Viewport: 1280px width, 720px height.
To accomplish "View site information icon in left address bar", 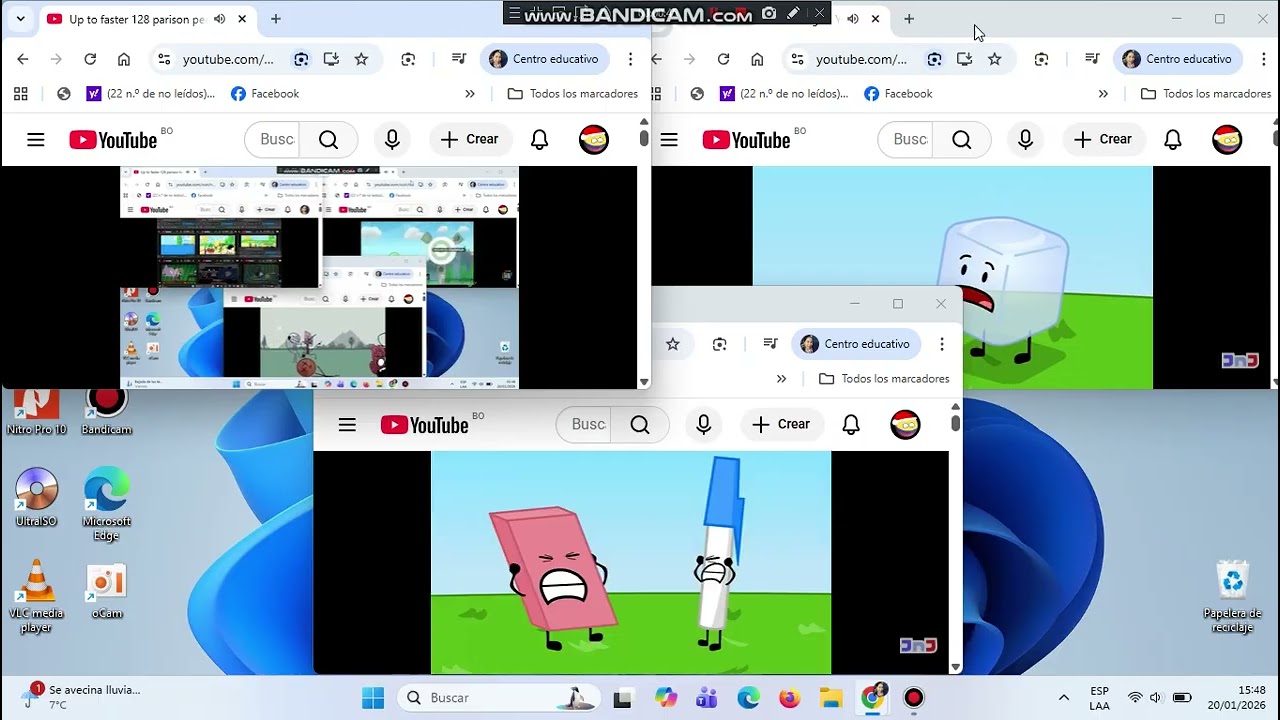I will pos(164,59).
